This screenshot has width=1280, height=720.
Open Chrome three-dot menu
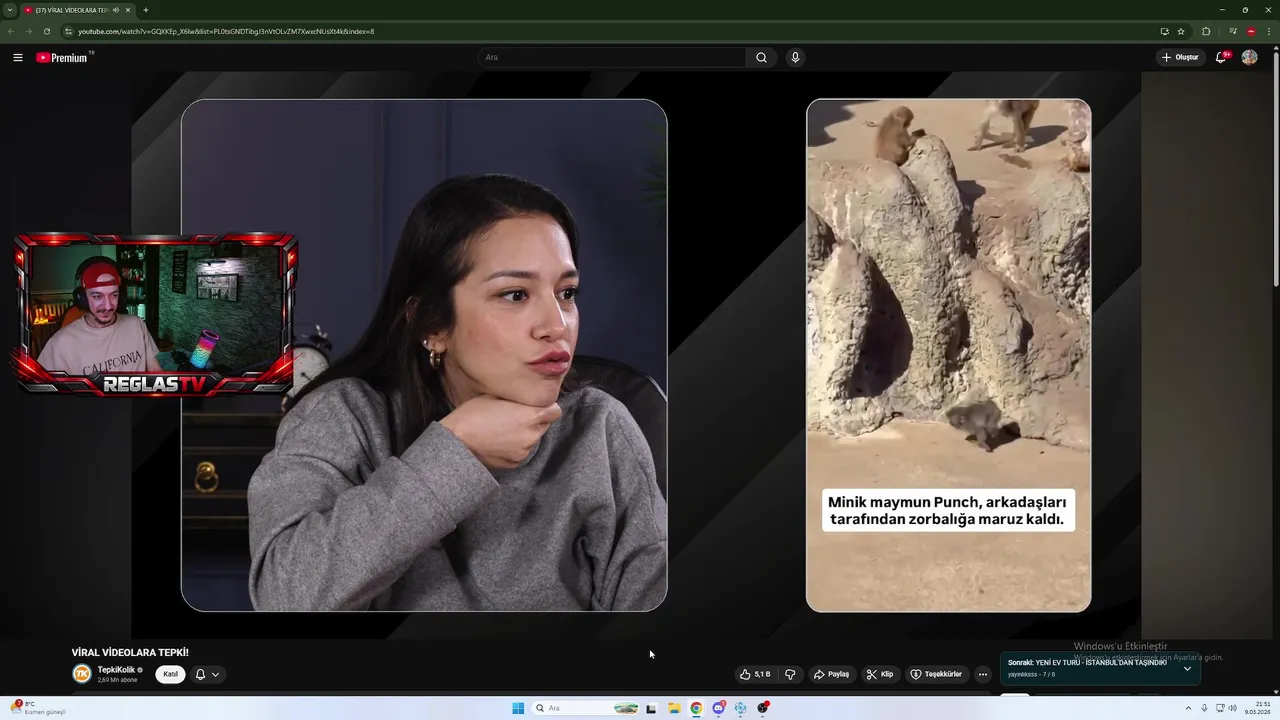pyautogui.click(x=1269, y=31)
